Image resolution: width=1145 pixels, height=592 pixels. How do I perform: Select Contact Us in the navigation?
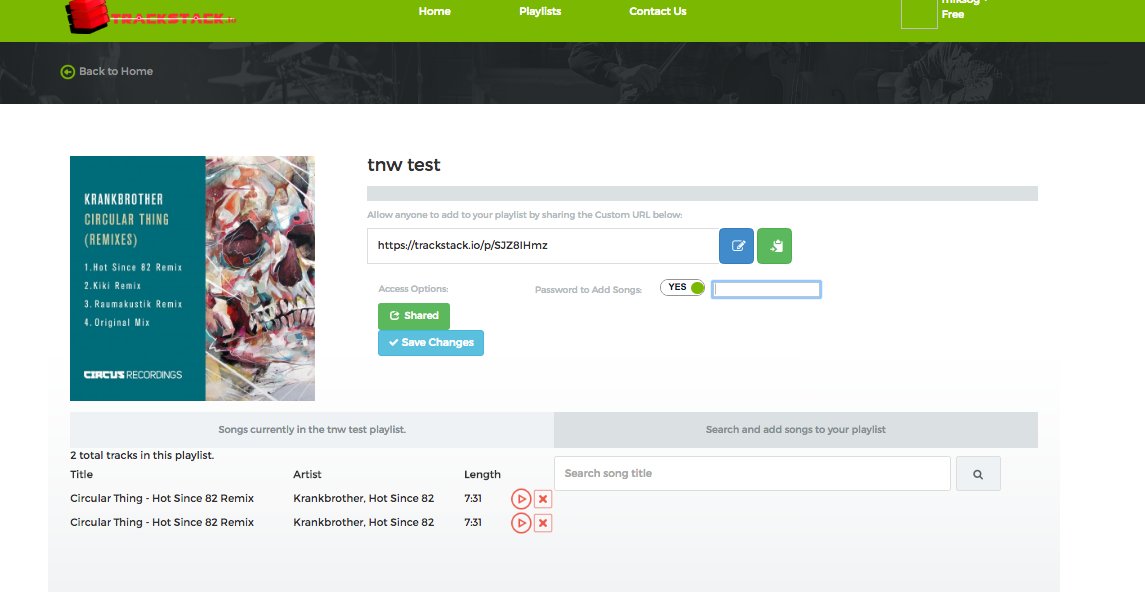[657, 11]
